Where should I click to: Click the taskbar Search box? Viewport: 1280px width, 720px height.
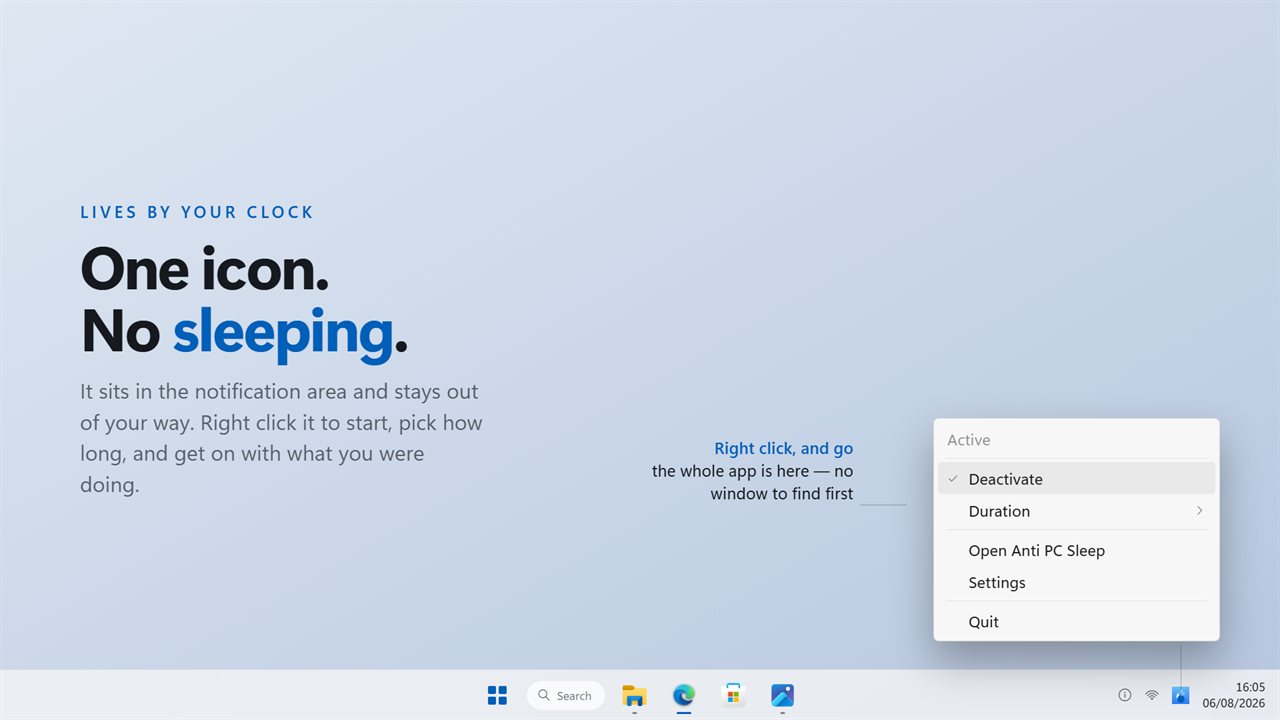click(566, 695)
